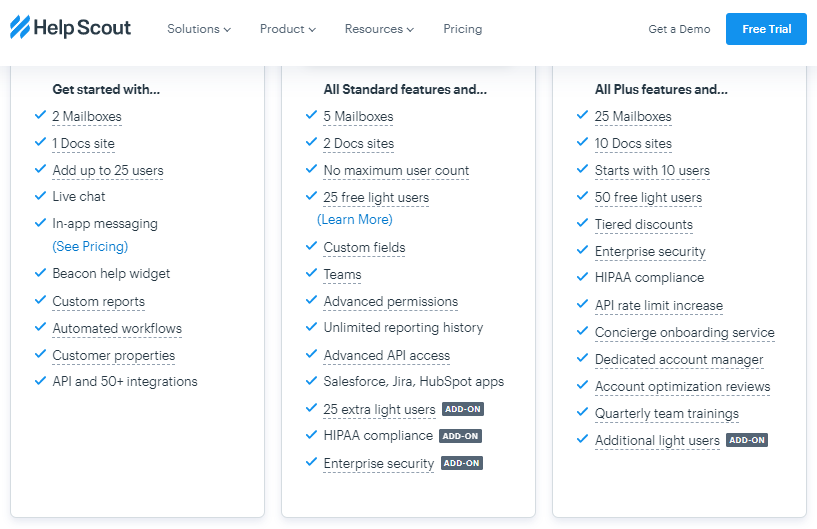Click the ADD-ON badge beside 25 extra light users
This screenshot has width=817, height=529.
463,409
